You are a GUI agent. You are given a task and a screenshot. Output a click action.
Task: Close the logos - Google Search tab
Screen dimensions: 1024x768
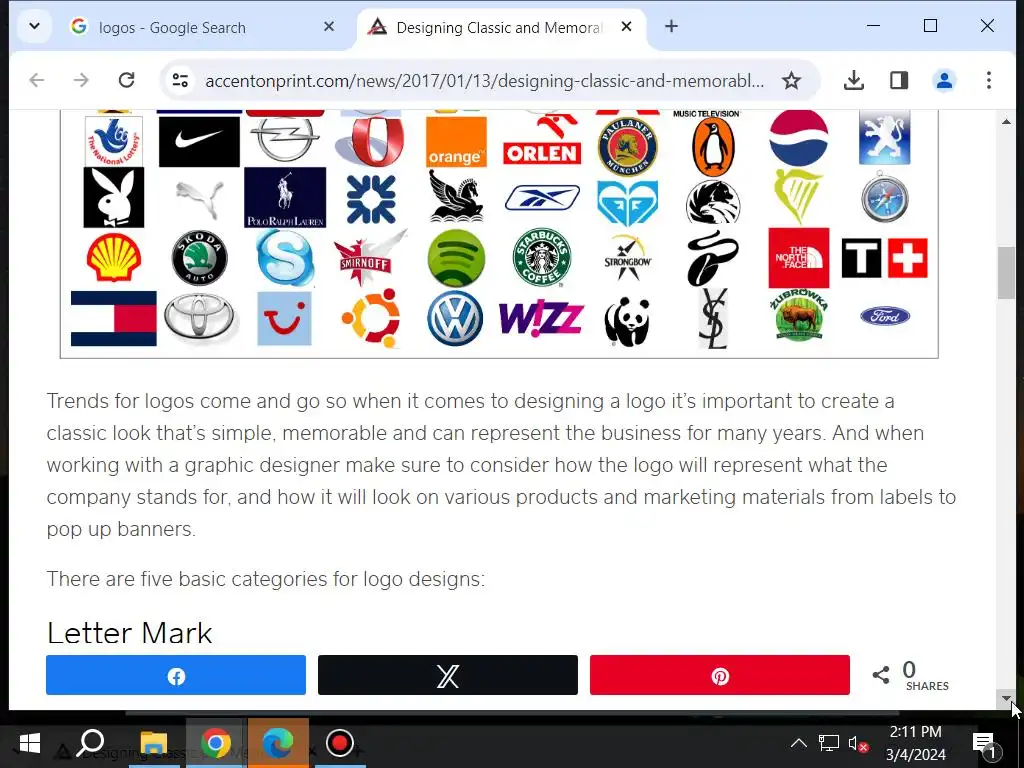pyautogui.click(x=328, y=26)
